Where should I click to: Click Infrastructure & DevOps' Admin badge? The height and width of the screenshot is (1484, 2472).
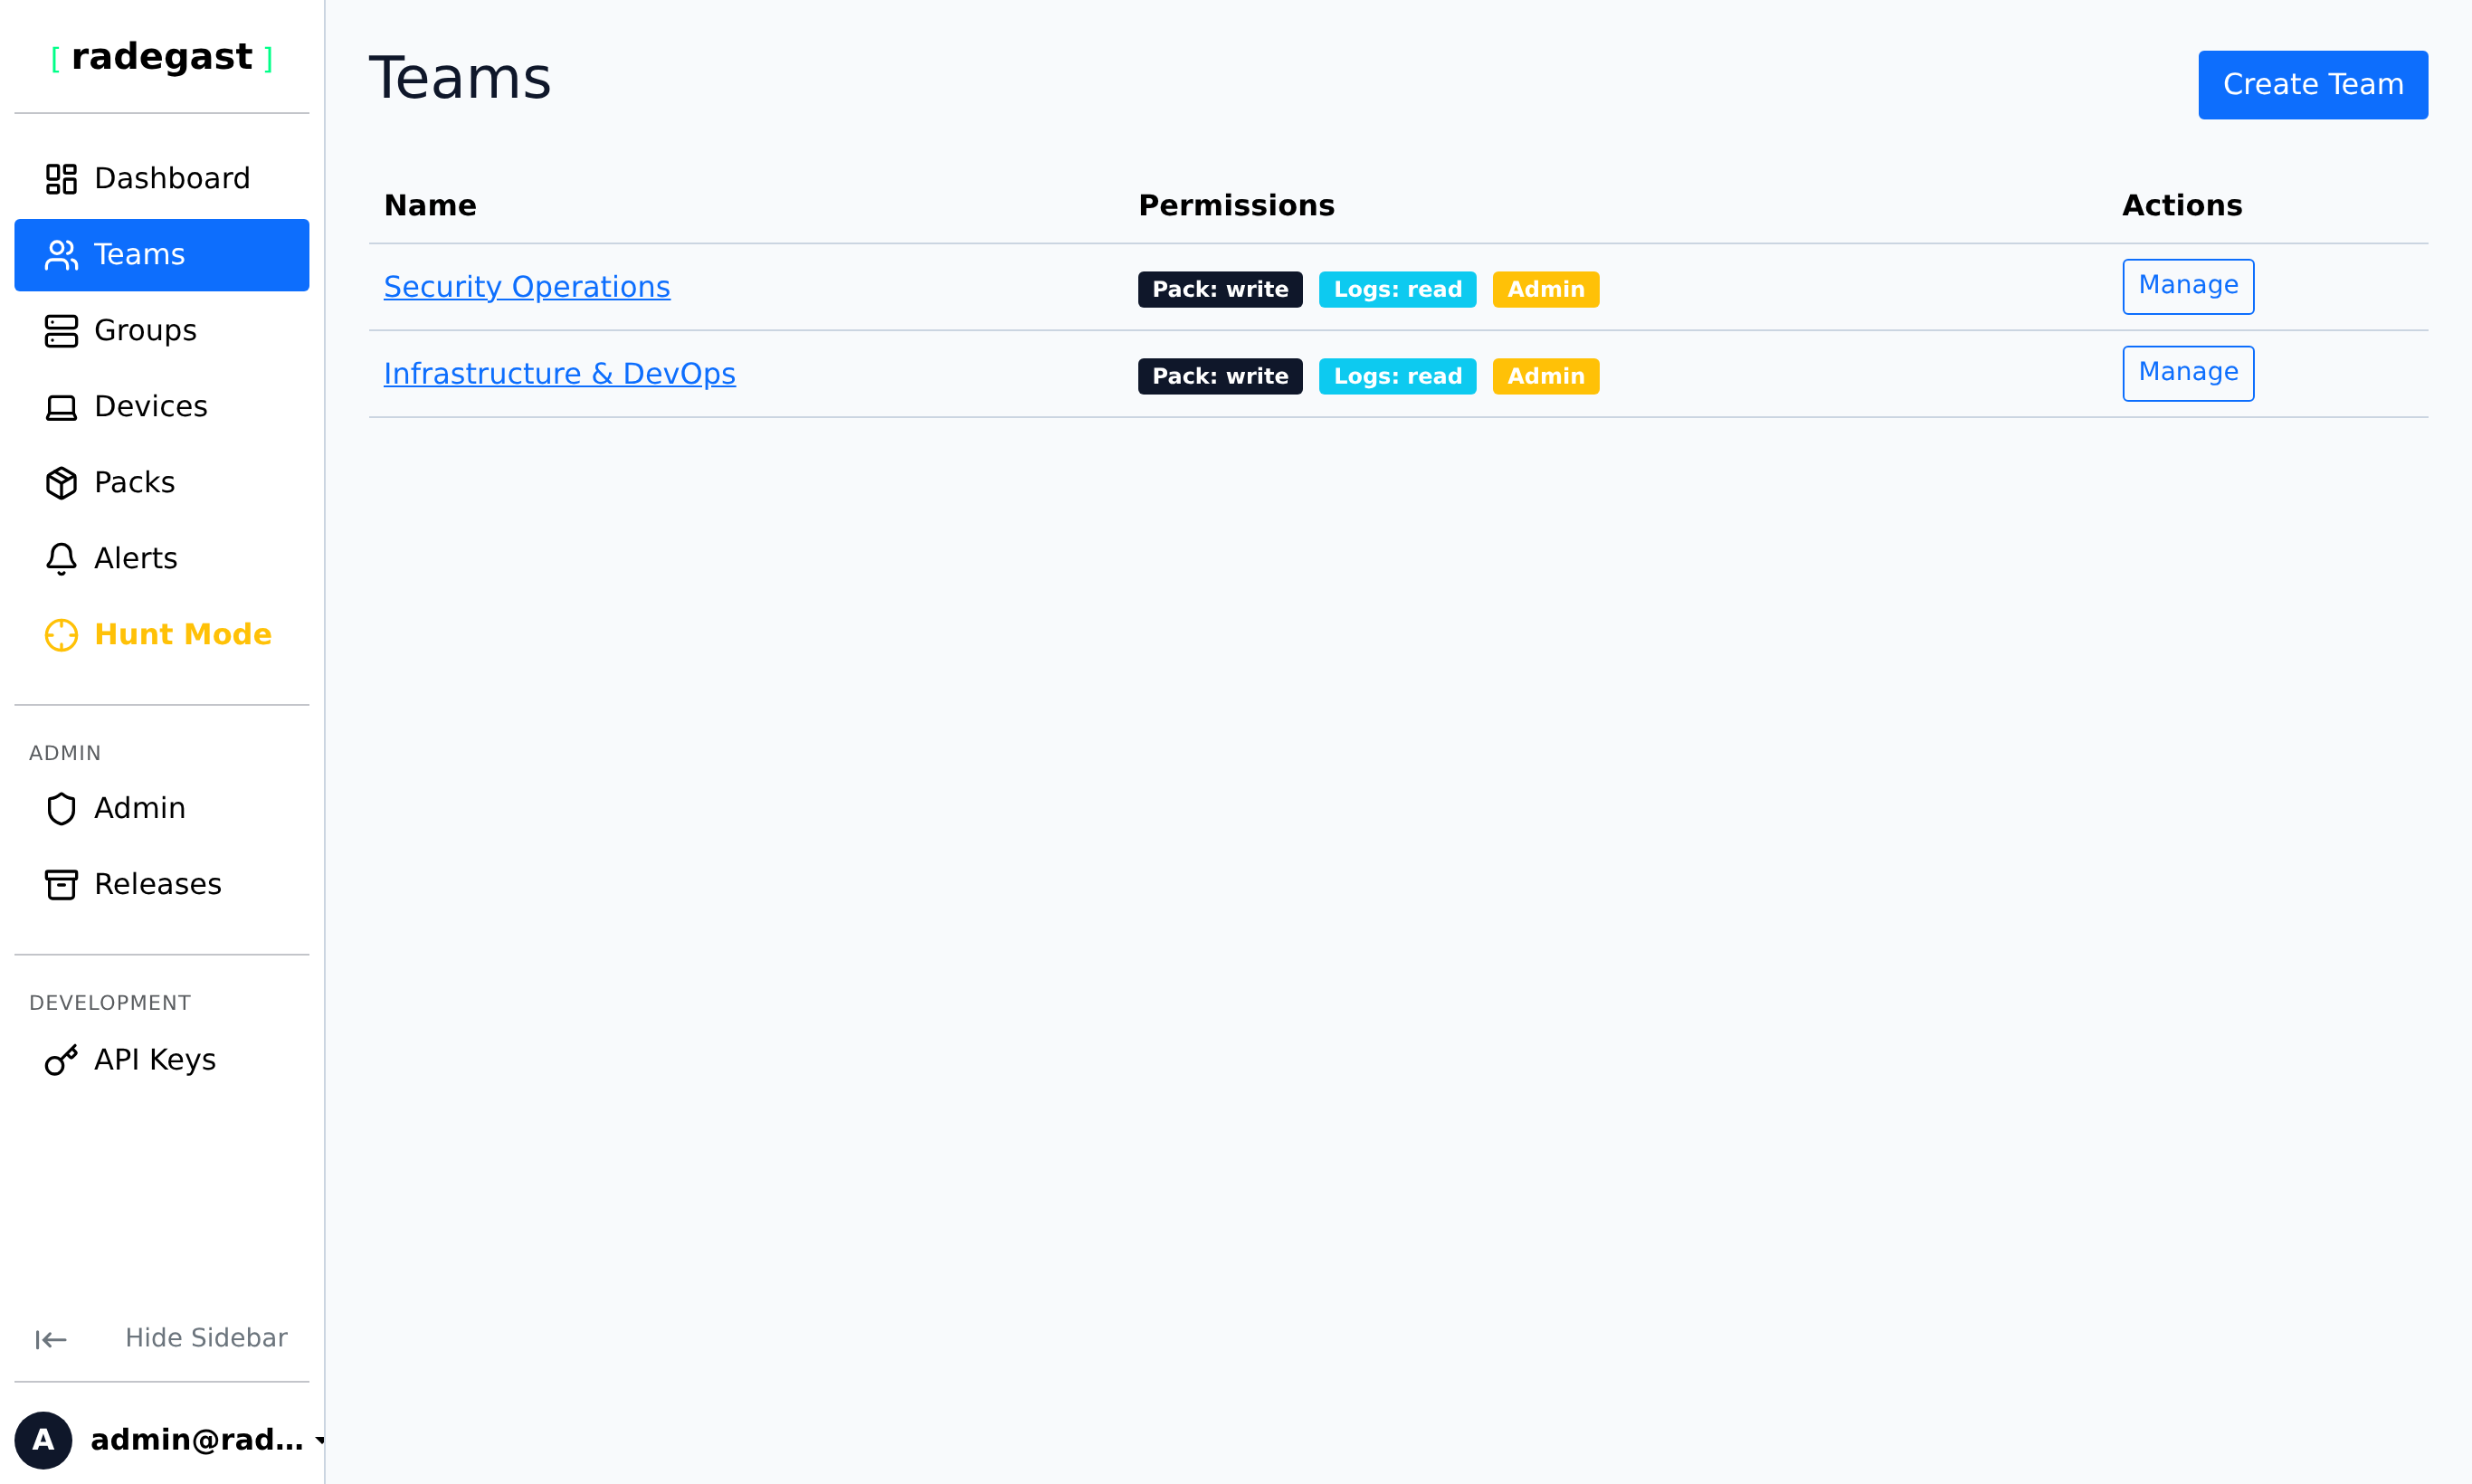click(x=1545, y=377)
